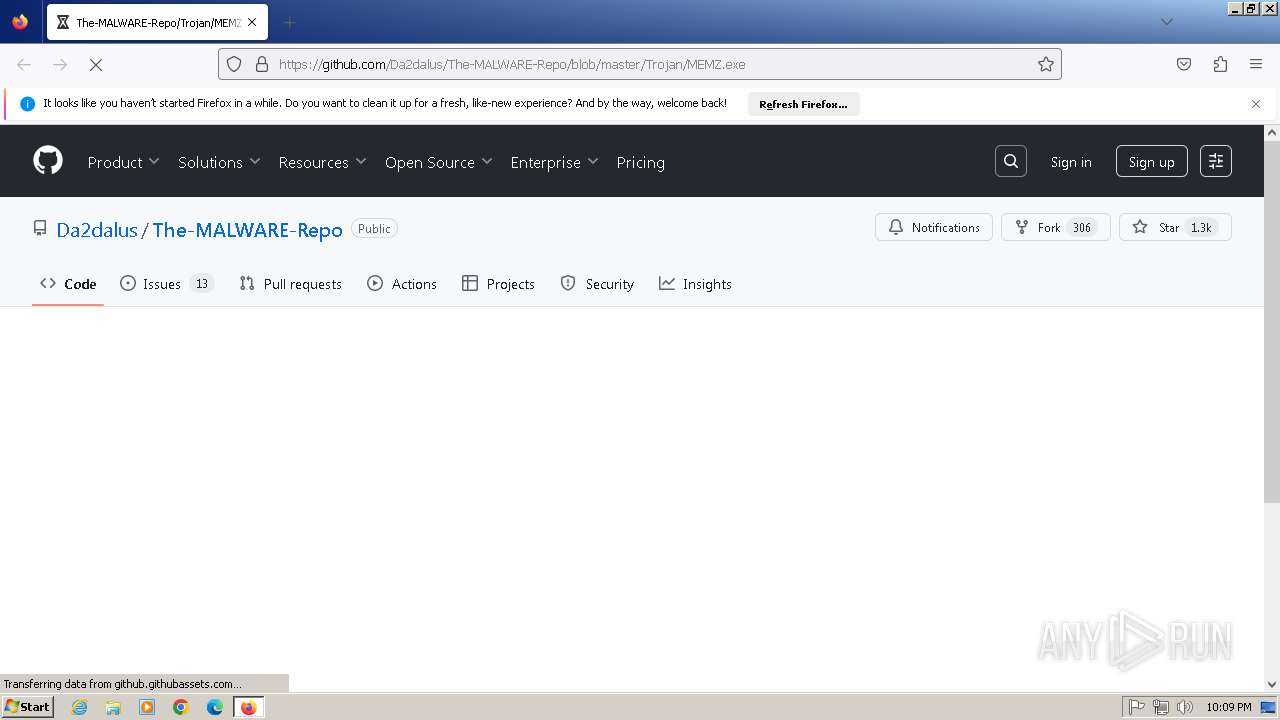Expand the Enterprise menu
Image resolution: width=1280 pixels, height=720 pixels.
pos(554,162)
